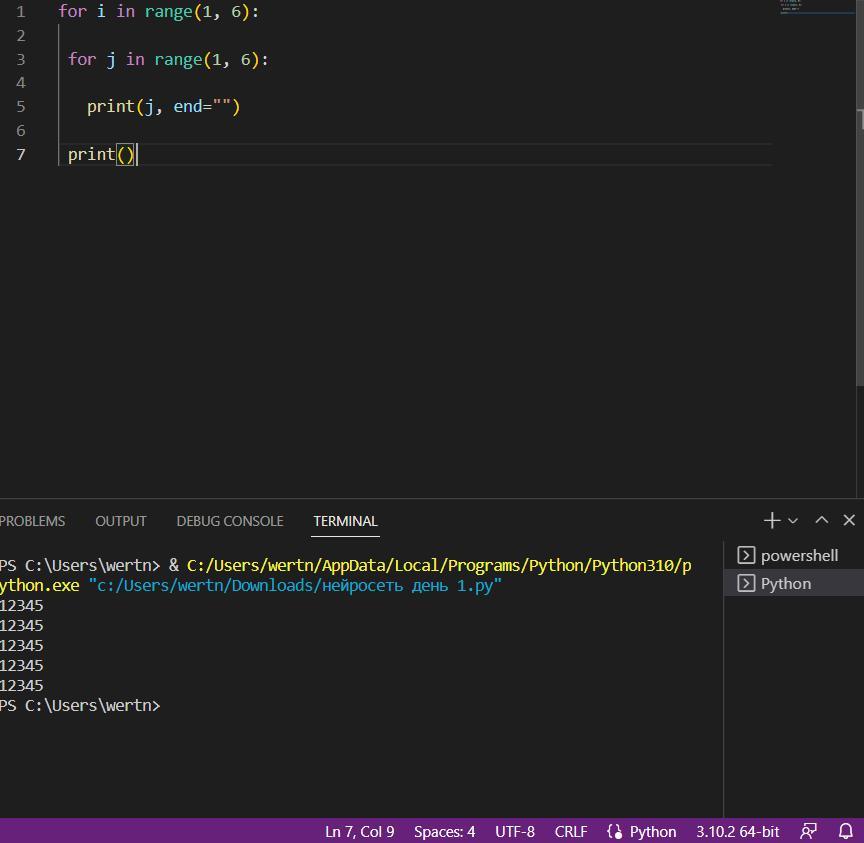Image resolution: width=864 pixels, height=843 pixels.
Task: Click Ln 7, Col 9 cursor position
Action: click(x=359, y=831)
